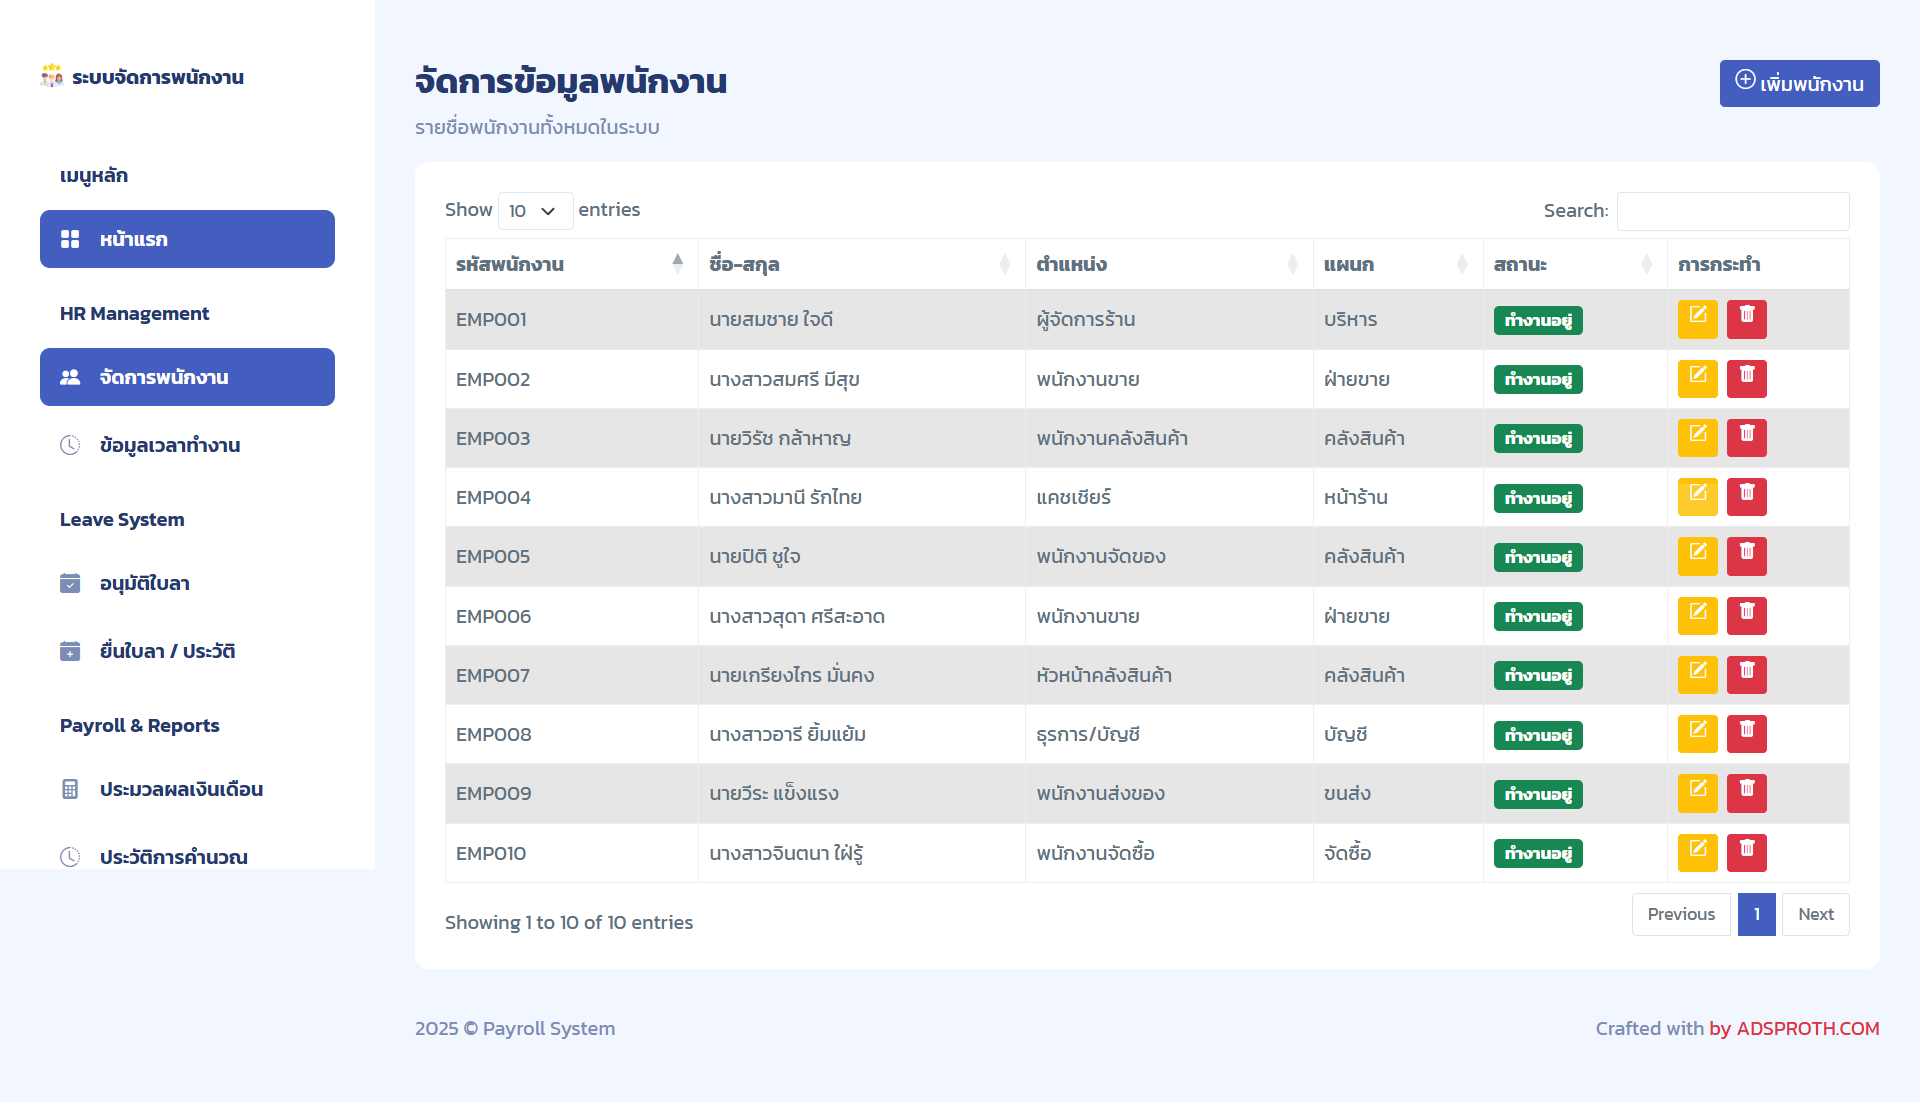Image resolution: width=1920 pixels, height=1102 pixels.
Task: Focus the Search input field
Action: (1732, 211)
